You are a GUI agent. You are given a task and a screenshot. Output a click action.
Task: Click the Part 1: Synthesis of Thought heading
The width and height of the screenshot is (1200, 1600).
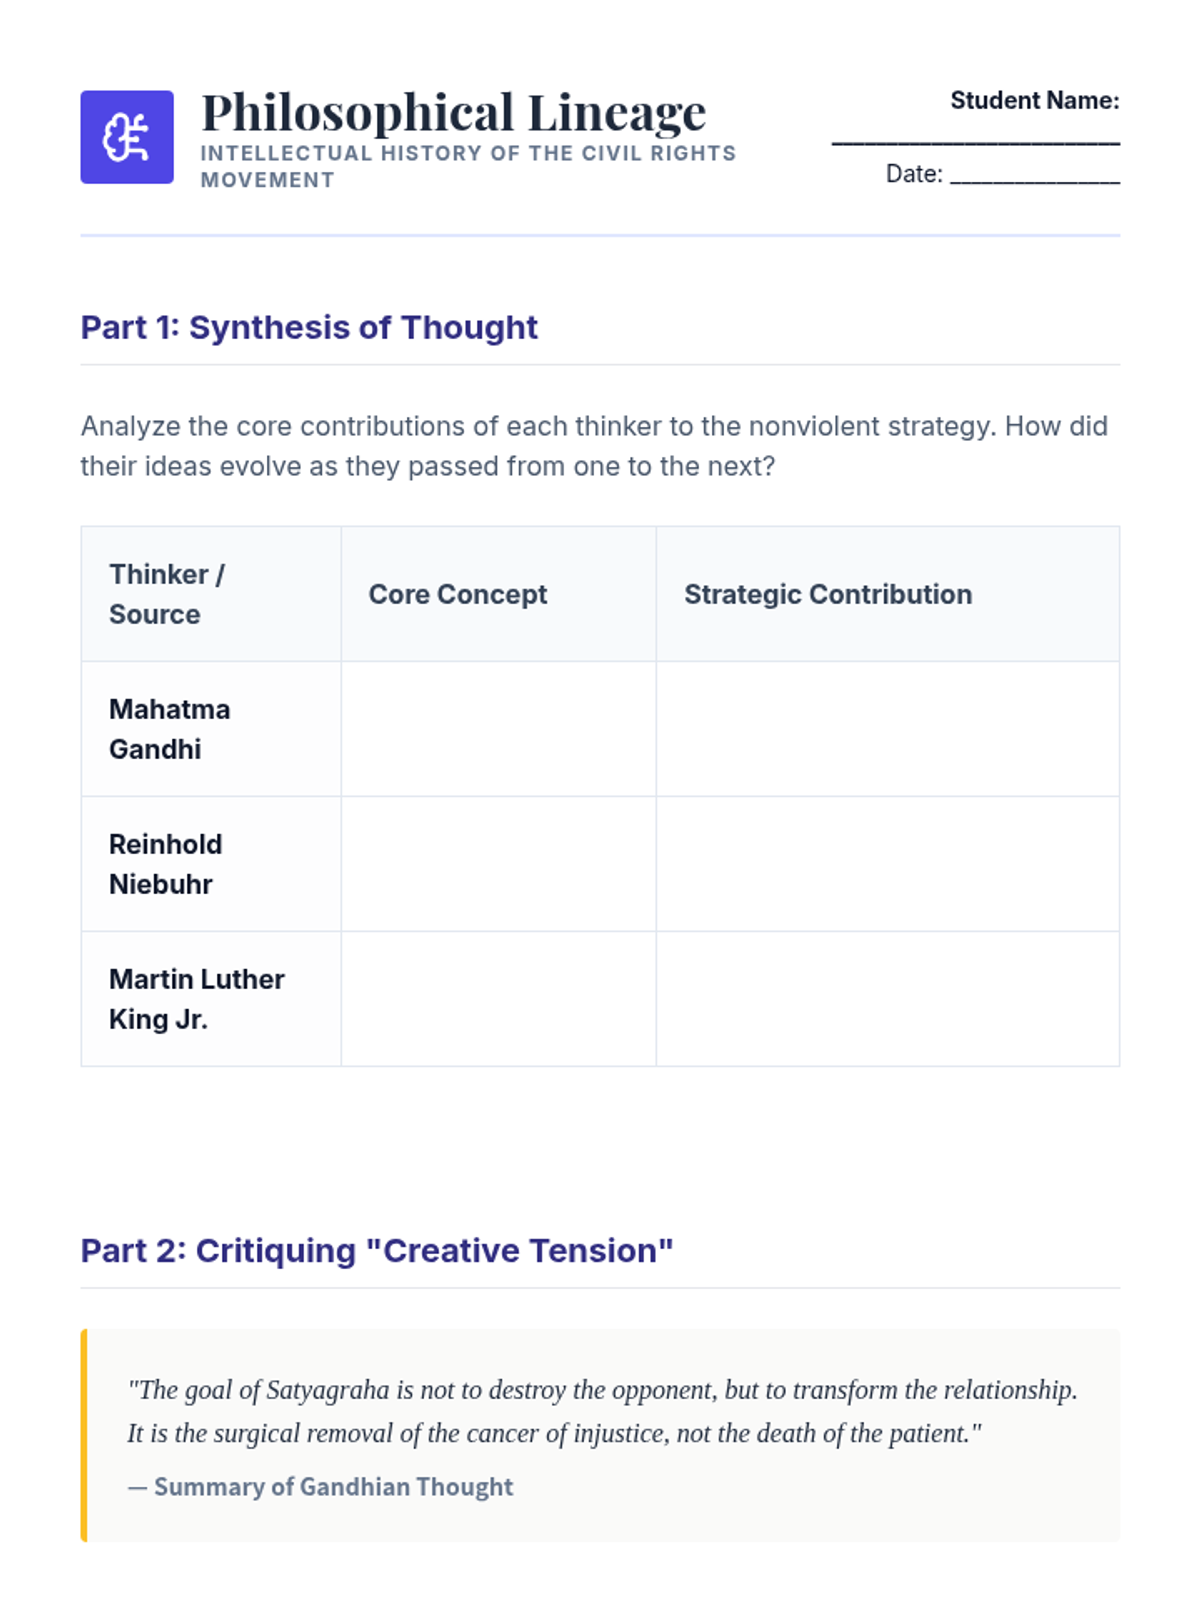tap(309, 327)
